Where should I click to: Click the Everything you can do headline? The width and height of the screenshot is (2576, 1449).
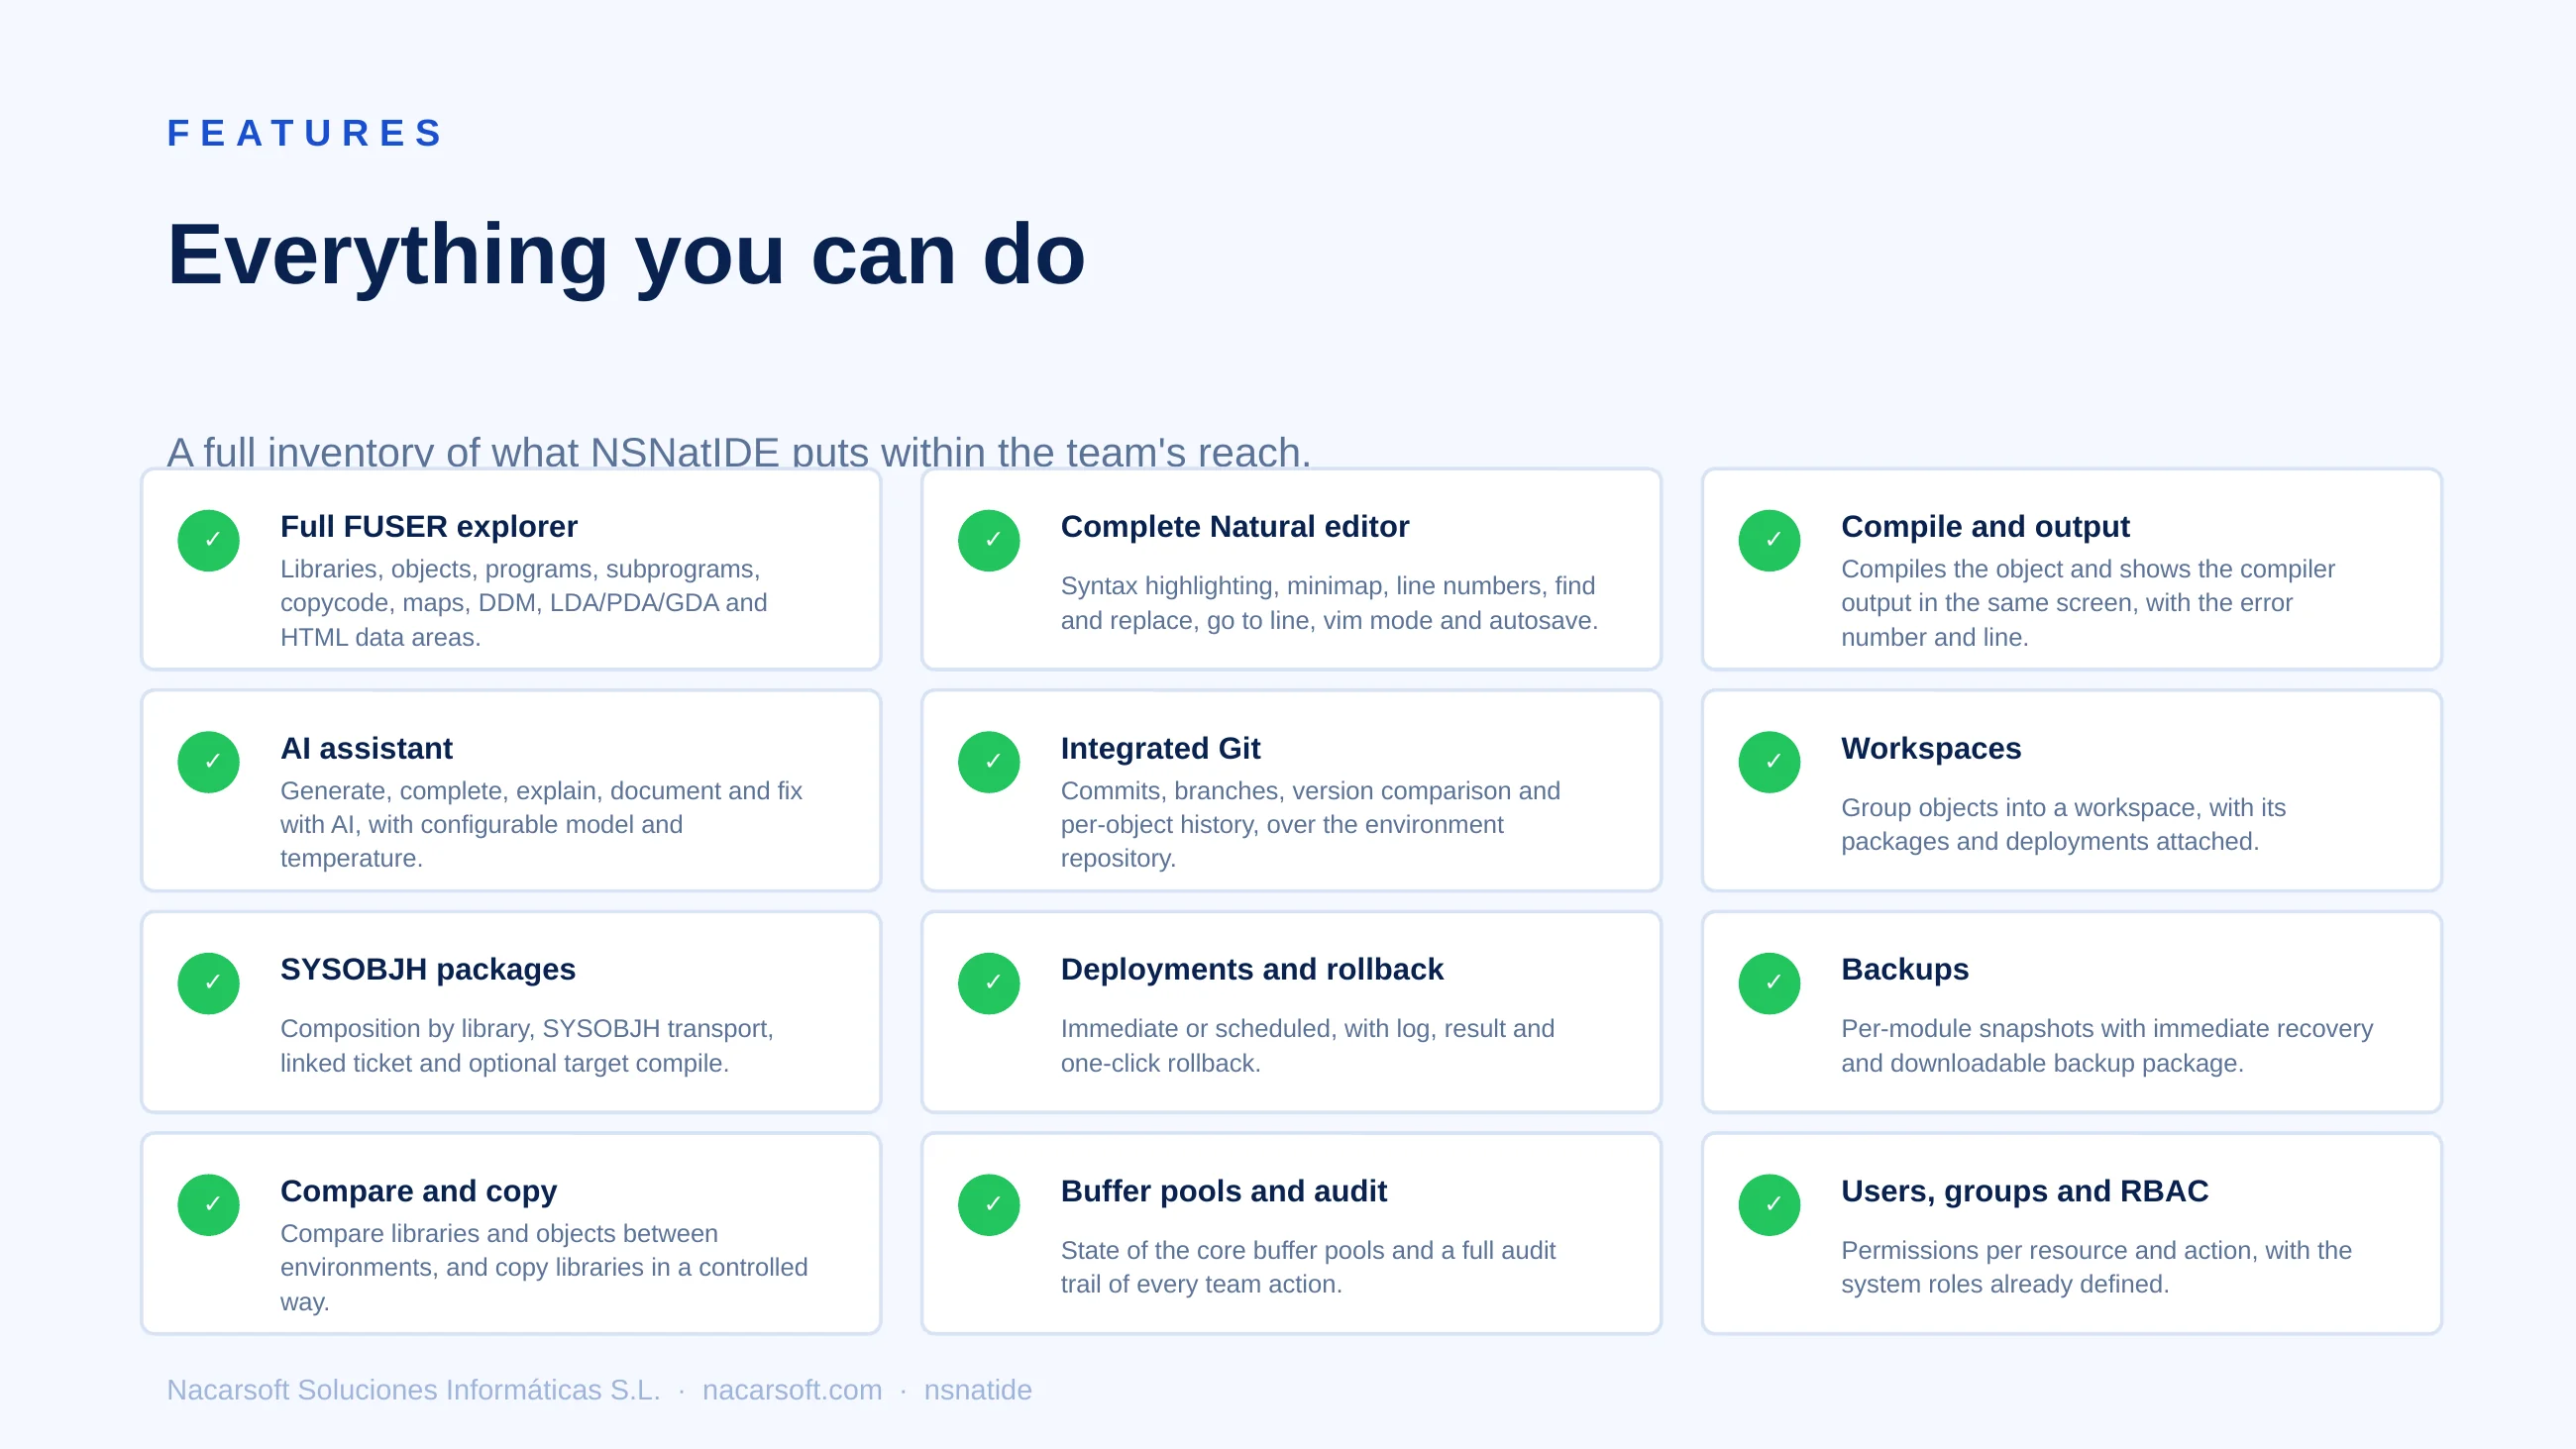[626, 255]
